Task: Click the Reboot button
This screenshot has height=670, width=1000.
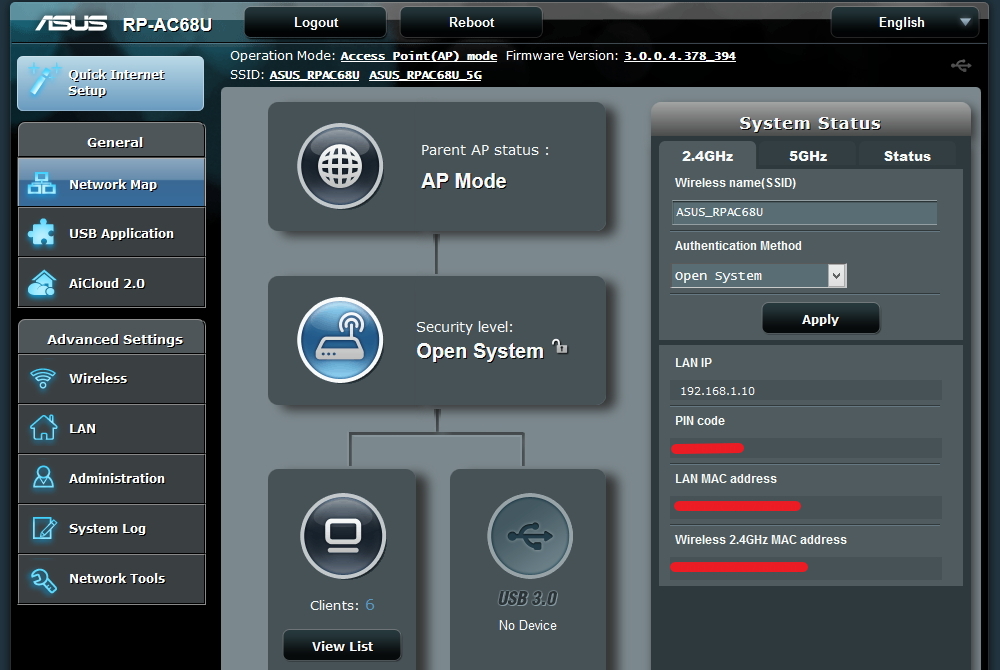Action: pyautogui.click(x=471, y=22)
